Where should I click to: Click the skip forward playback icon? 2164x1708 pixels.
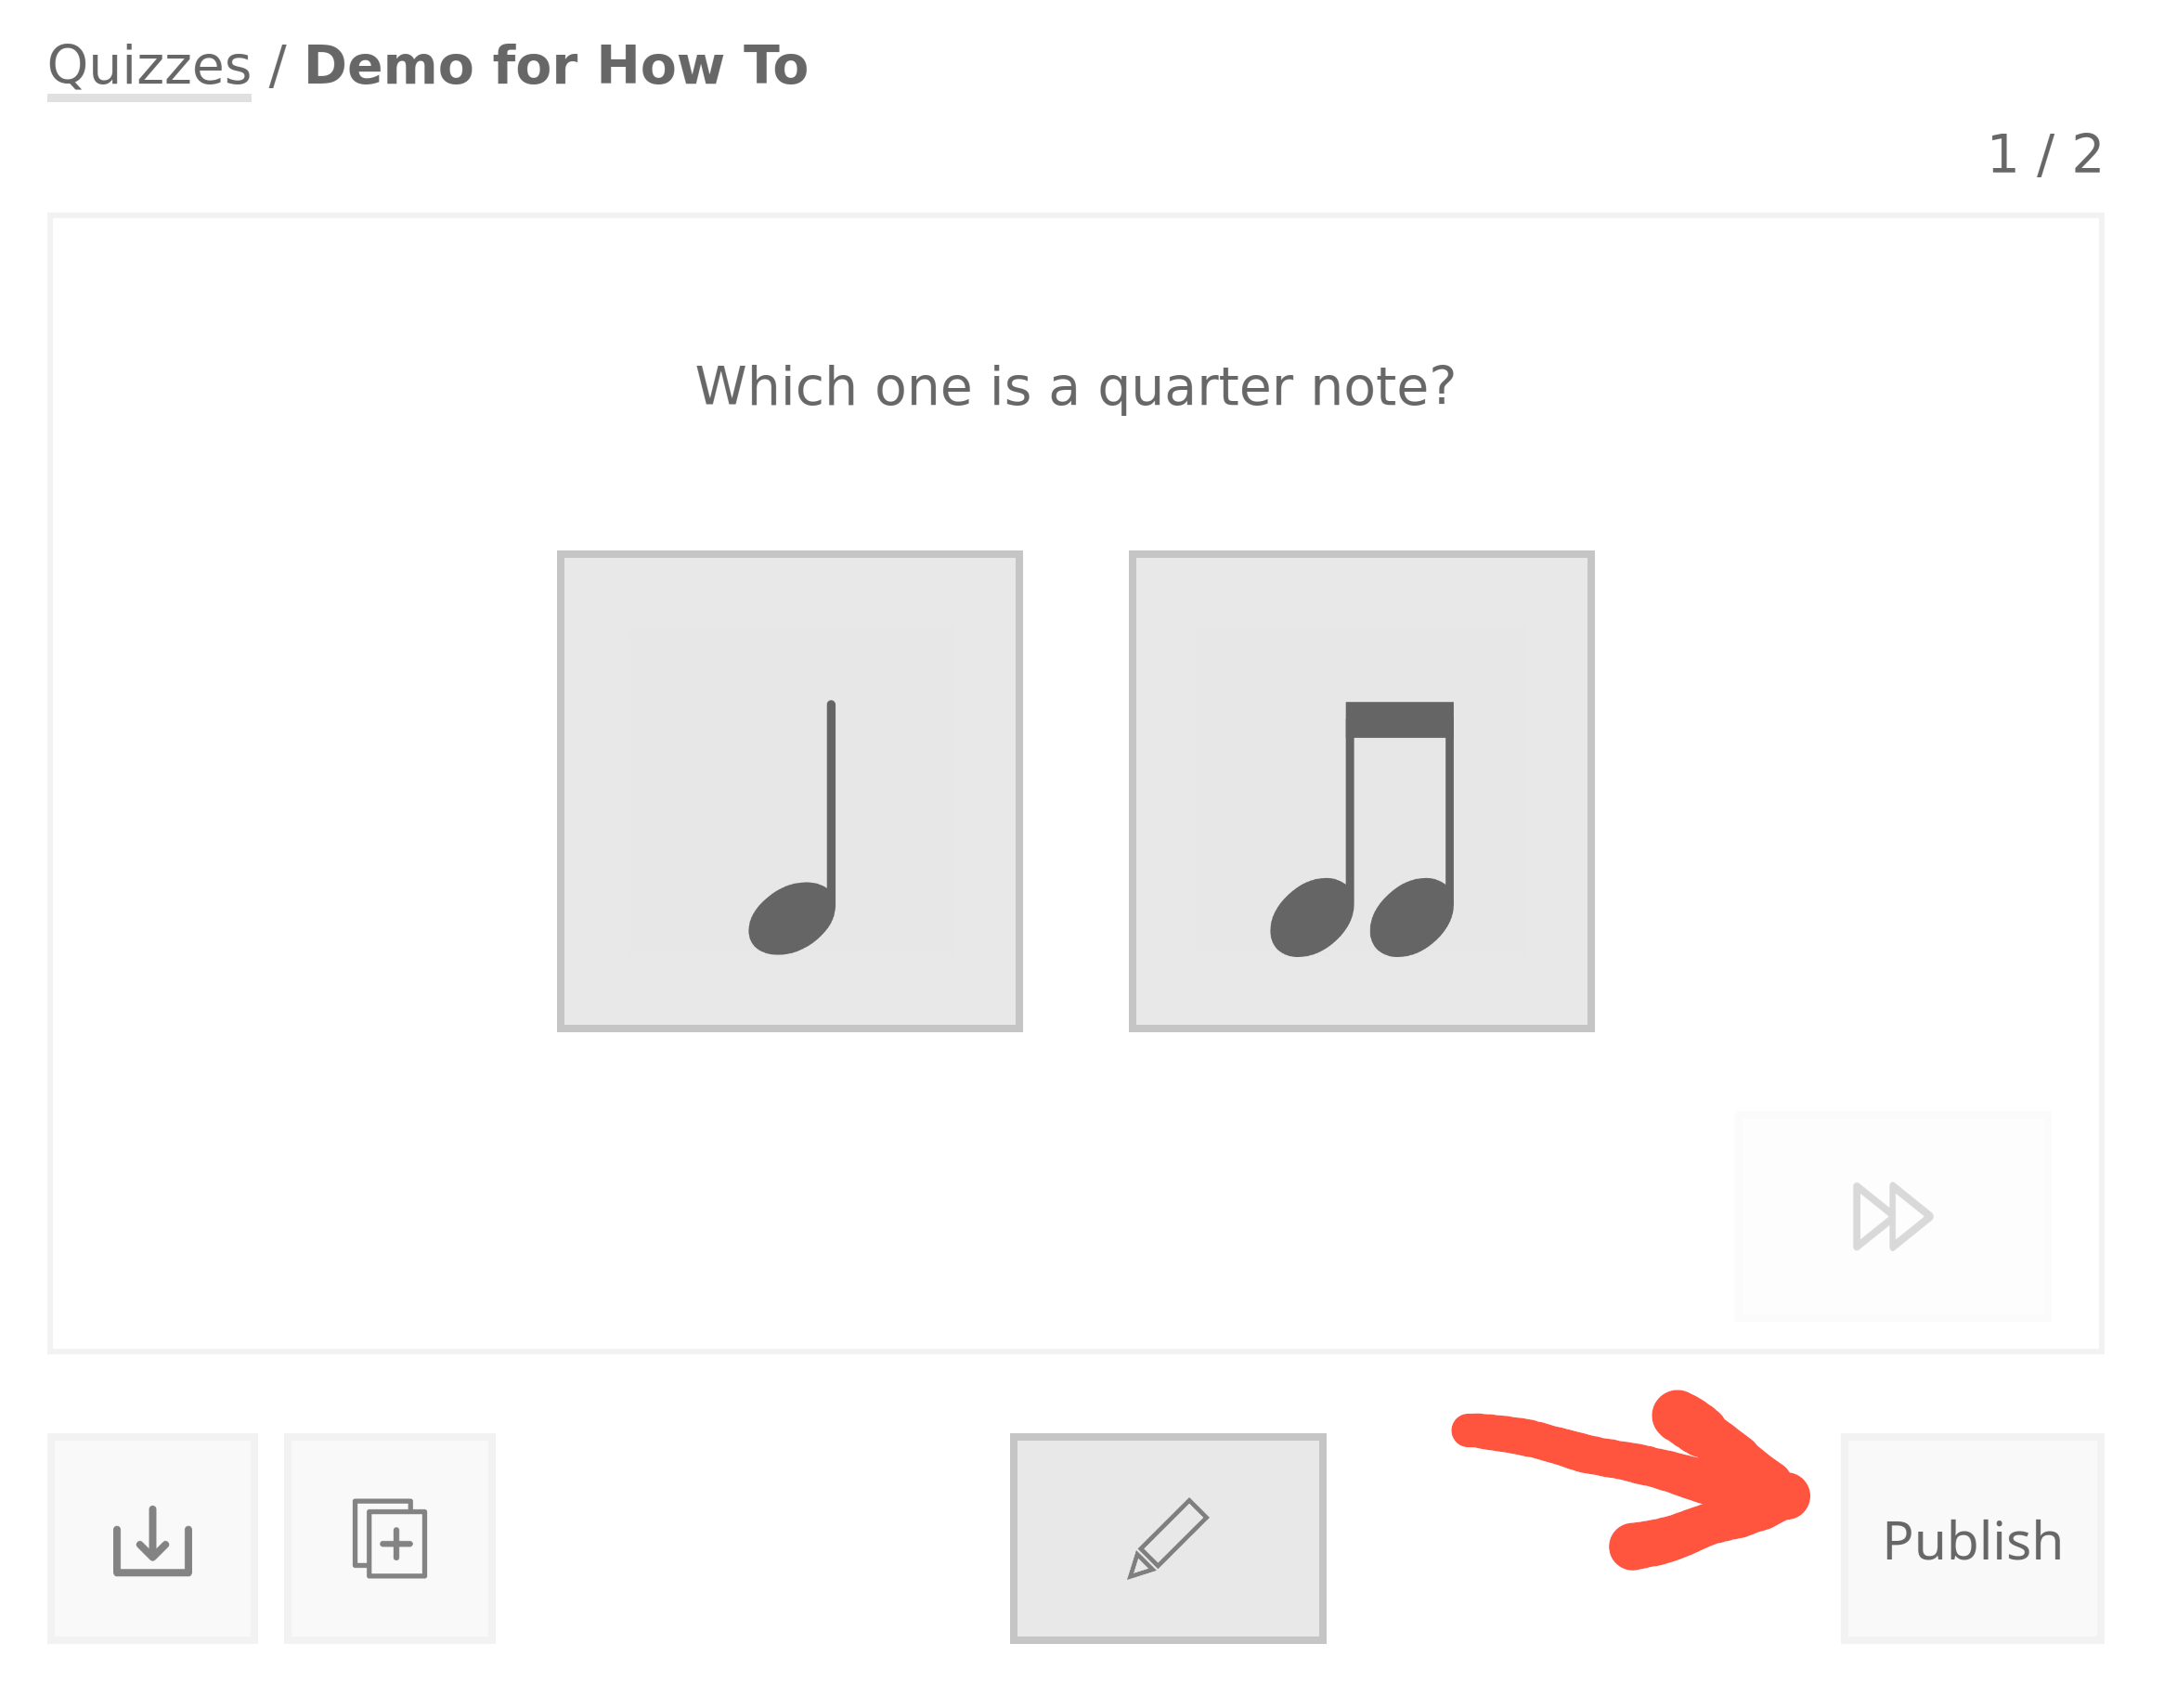click(1894, 1214)
